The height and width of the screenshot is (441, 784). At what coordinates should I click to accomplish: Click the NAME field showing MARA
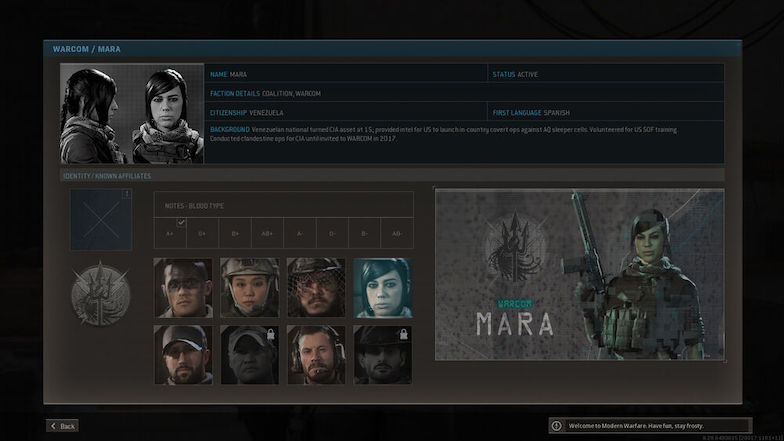[x=346, y=74]
